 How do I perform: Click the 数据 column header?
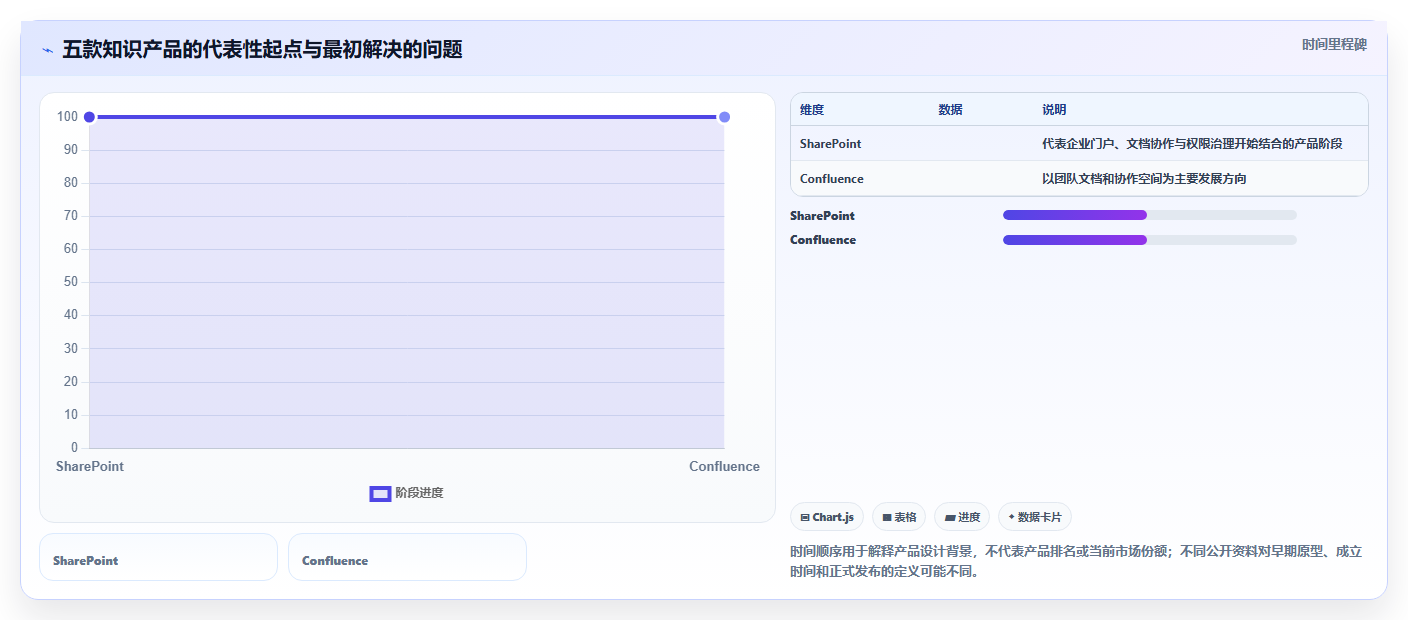click(x=950, y=110)
